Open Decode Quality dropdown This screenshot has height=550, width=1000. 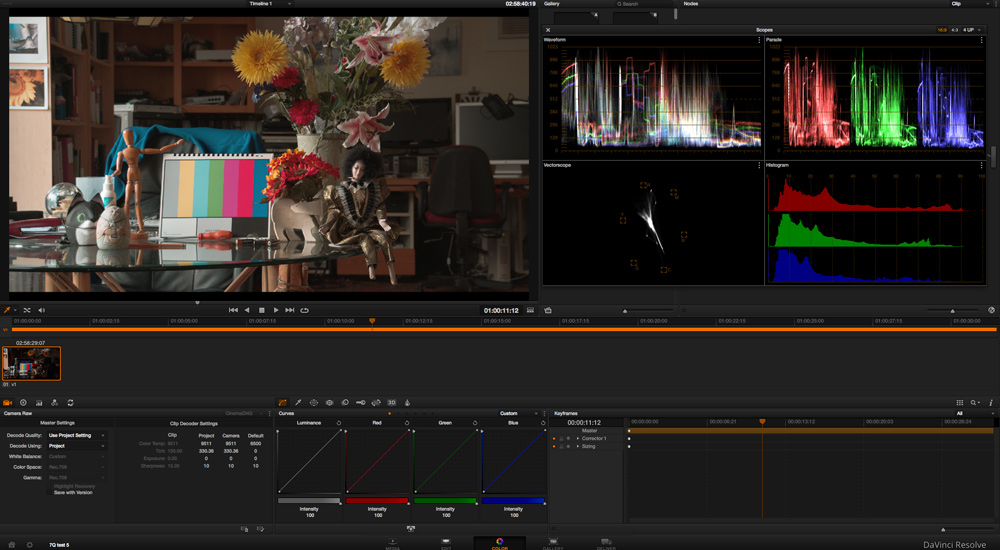(75, 435)
